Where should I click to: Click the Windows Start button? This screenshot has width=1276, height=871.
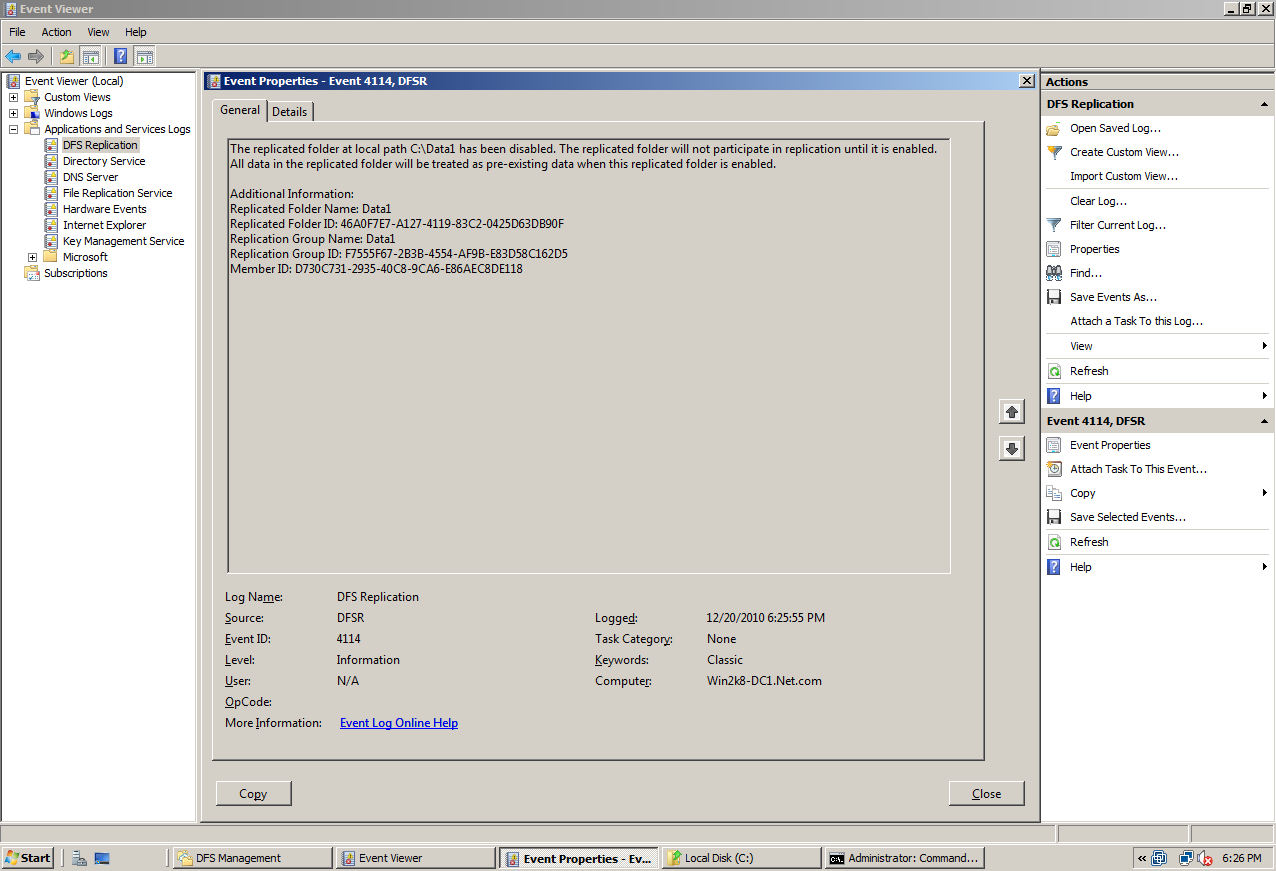click(x=28, y=858)
